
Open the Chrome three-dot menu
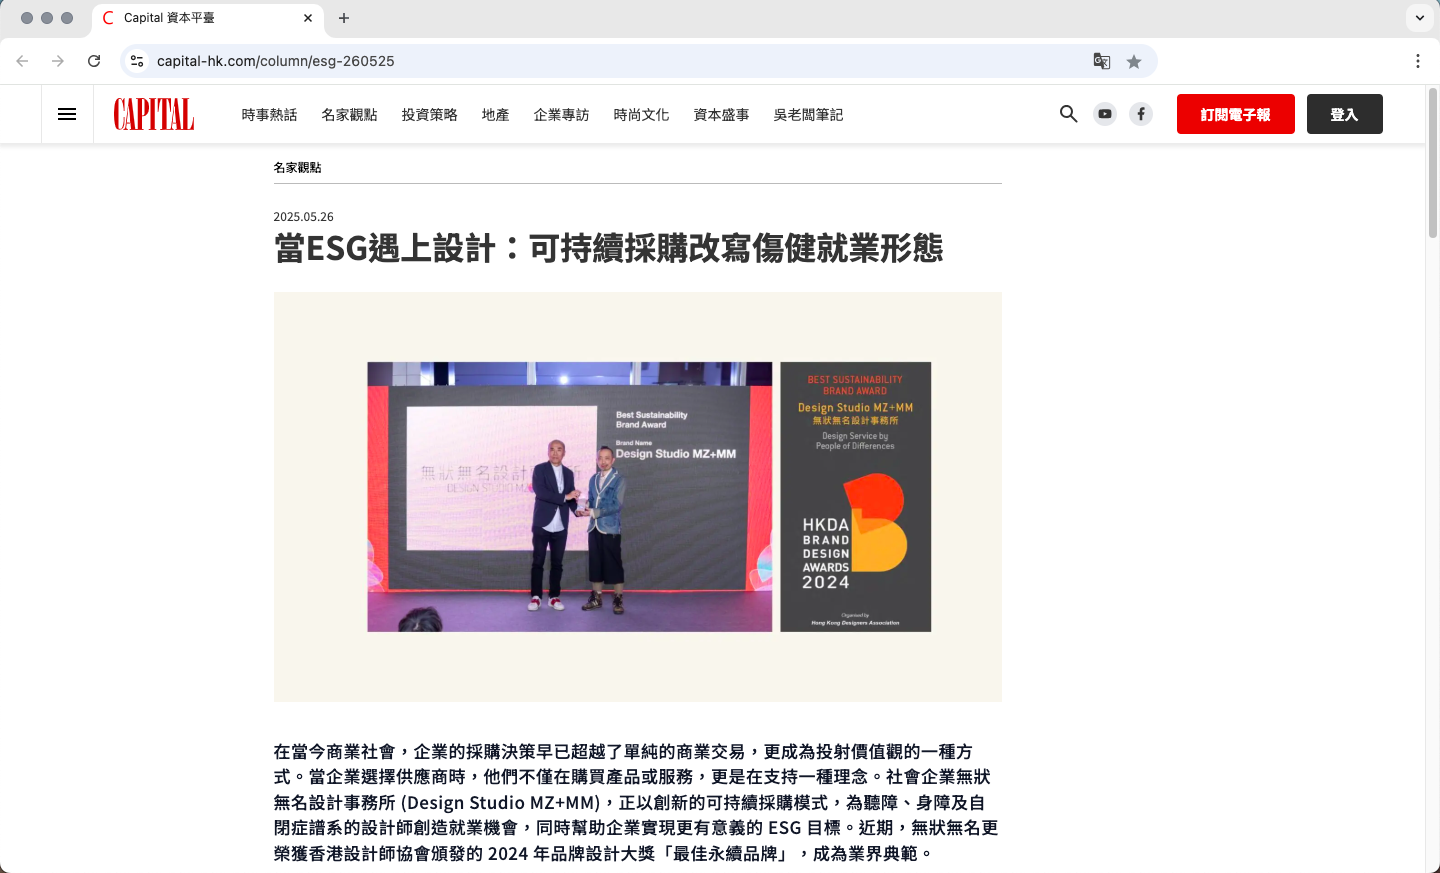pos(1418,61)
